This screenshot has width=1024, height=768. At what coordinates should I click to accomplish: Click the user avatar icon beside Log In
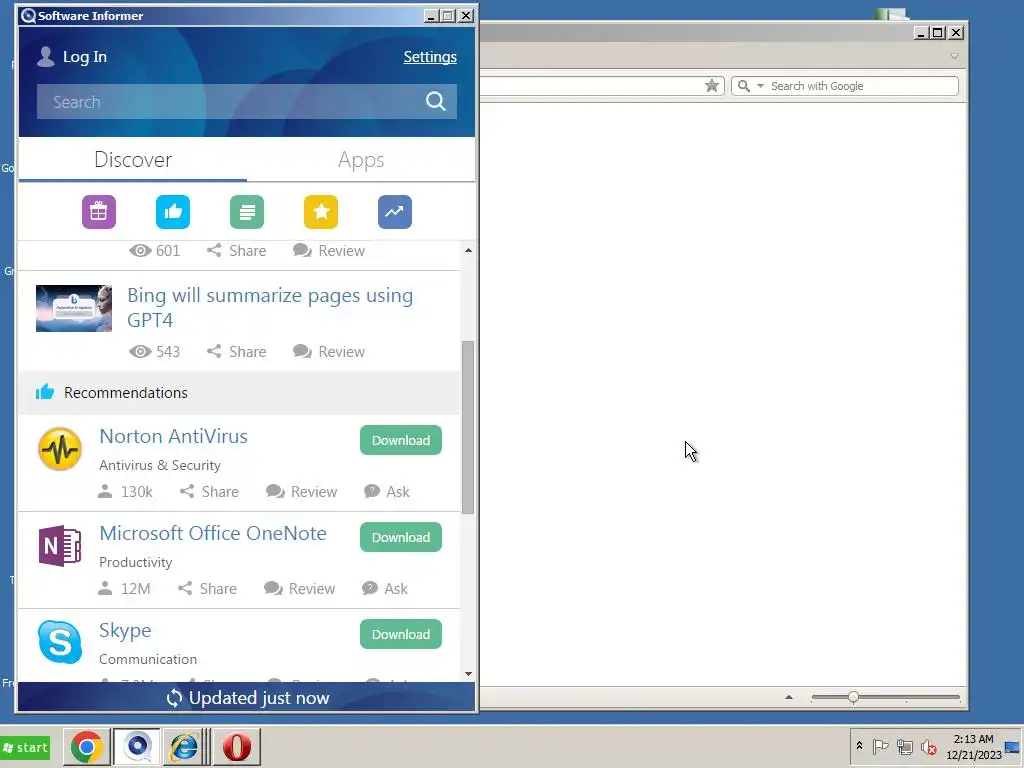(46, 57)
